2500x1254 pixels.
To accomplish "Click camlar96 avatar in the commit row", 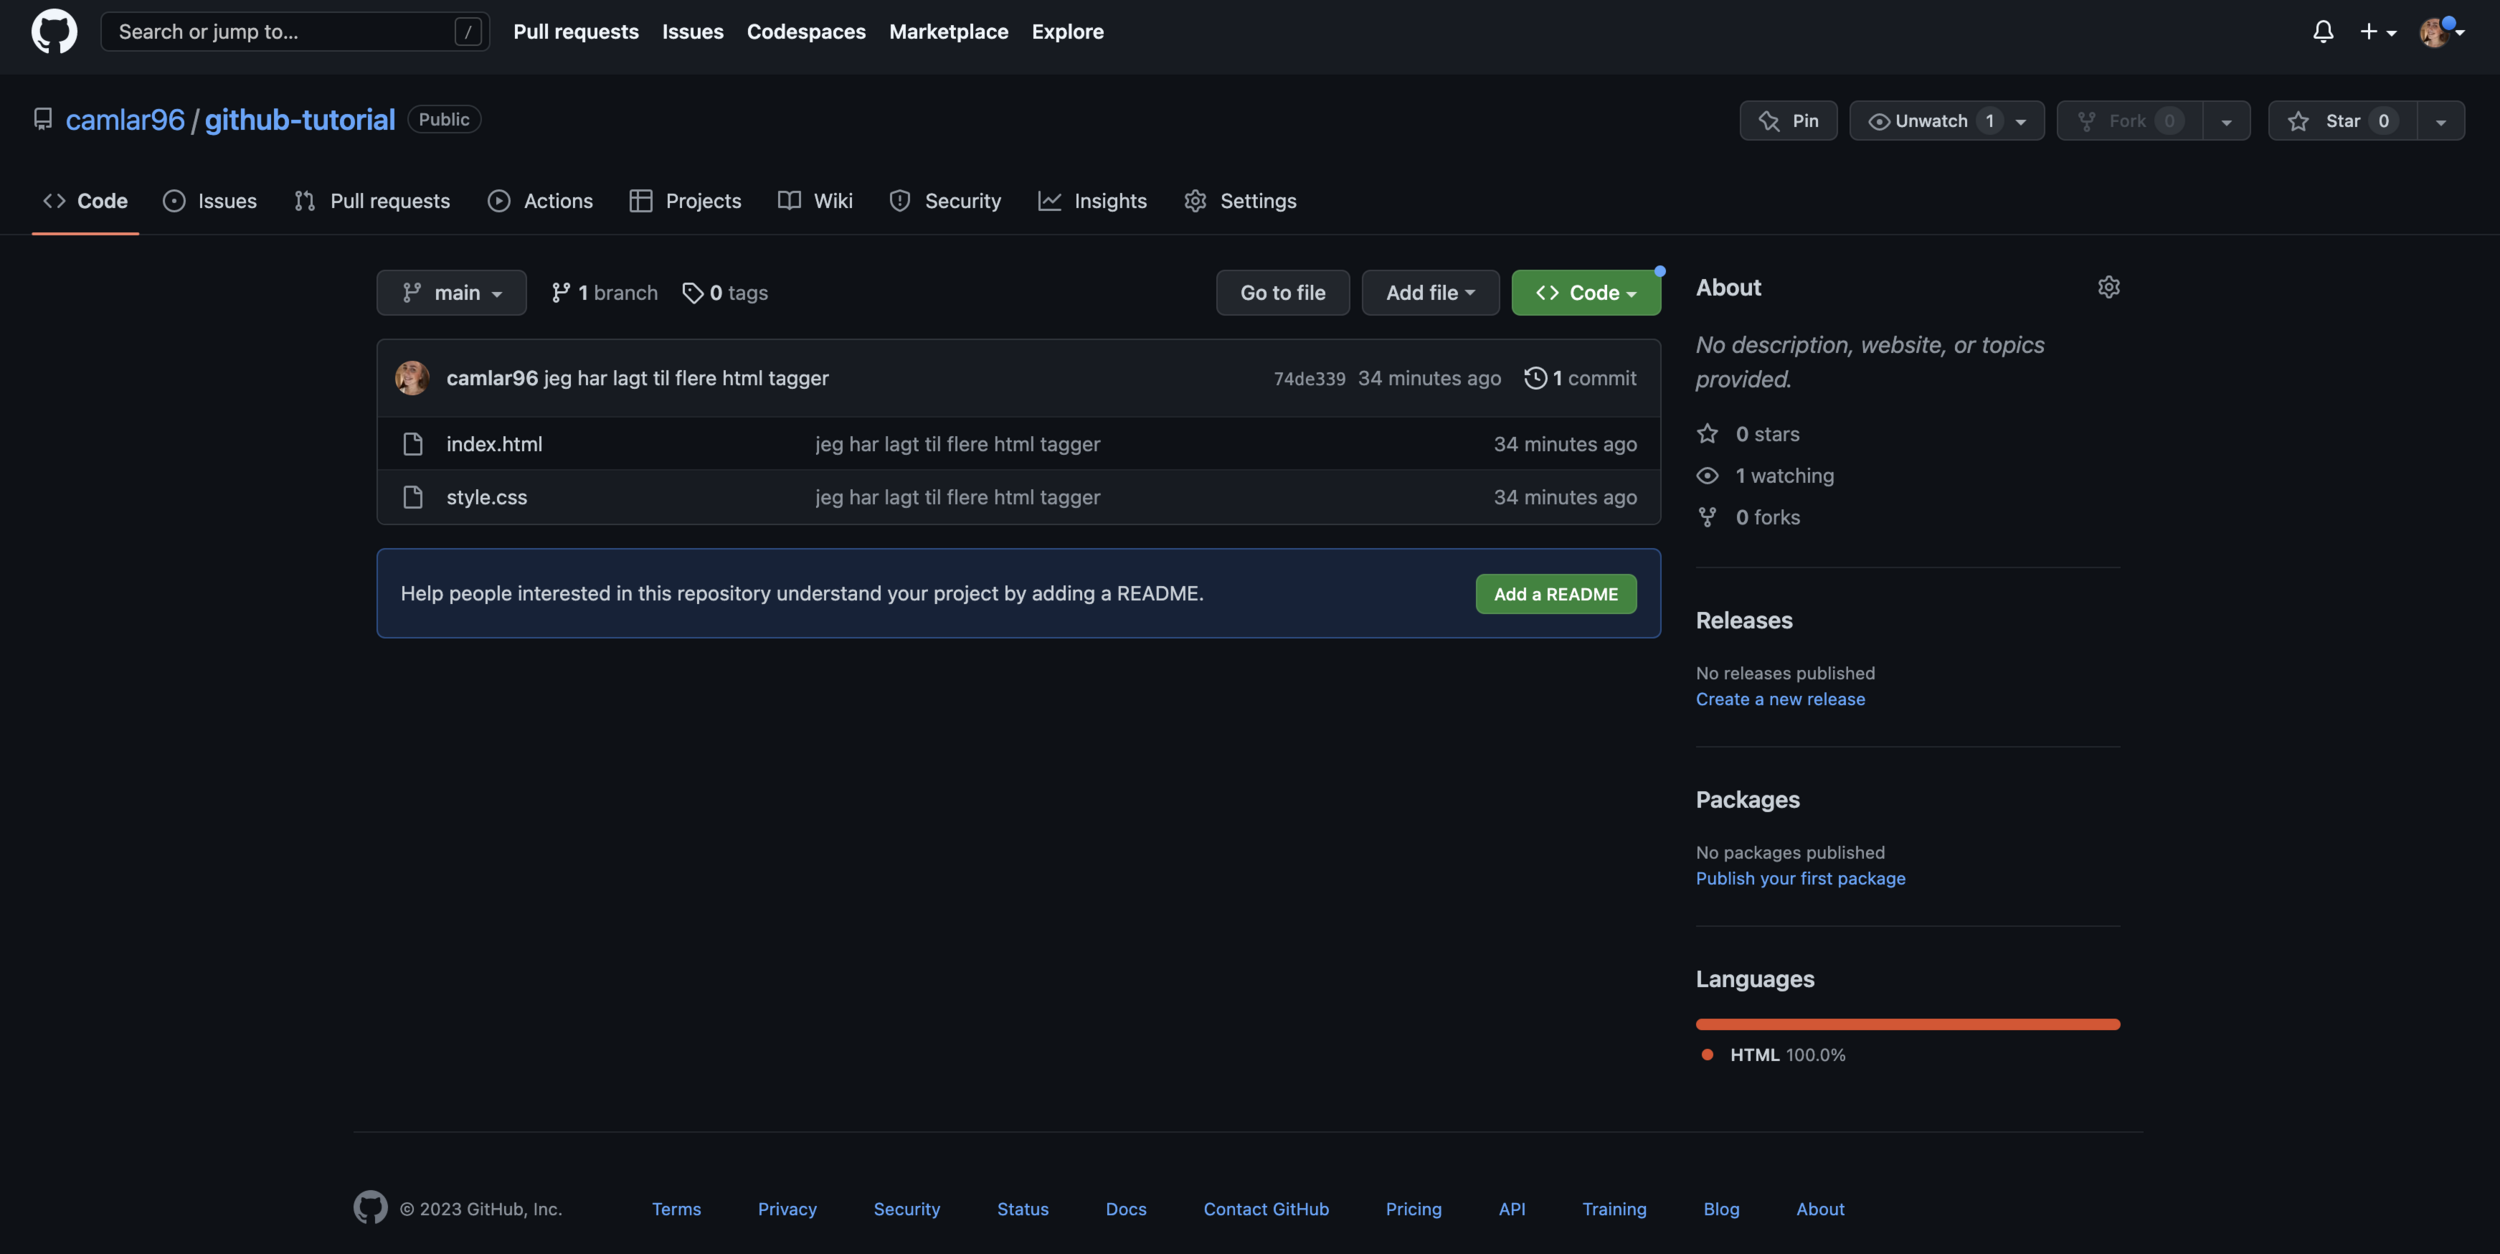I will [412, 378].
